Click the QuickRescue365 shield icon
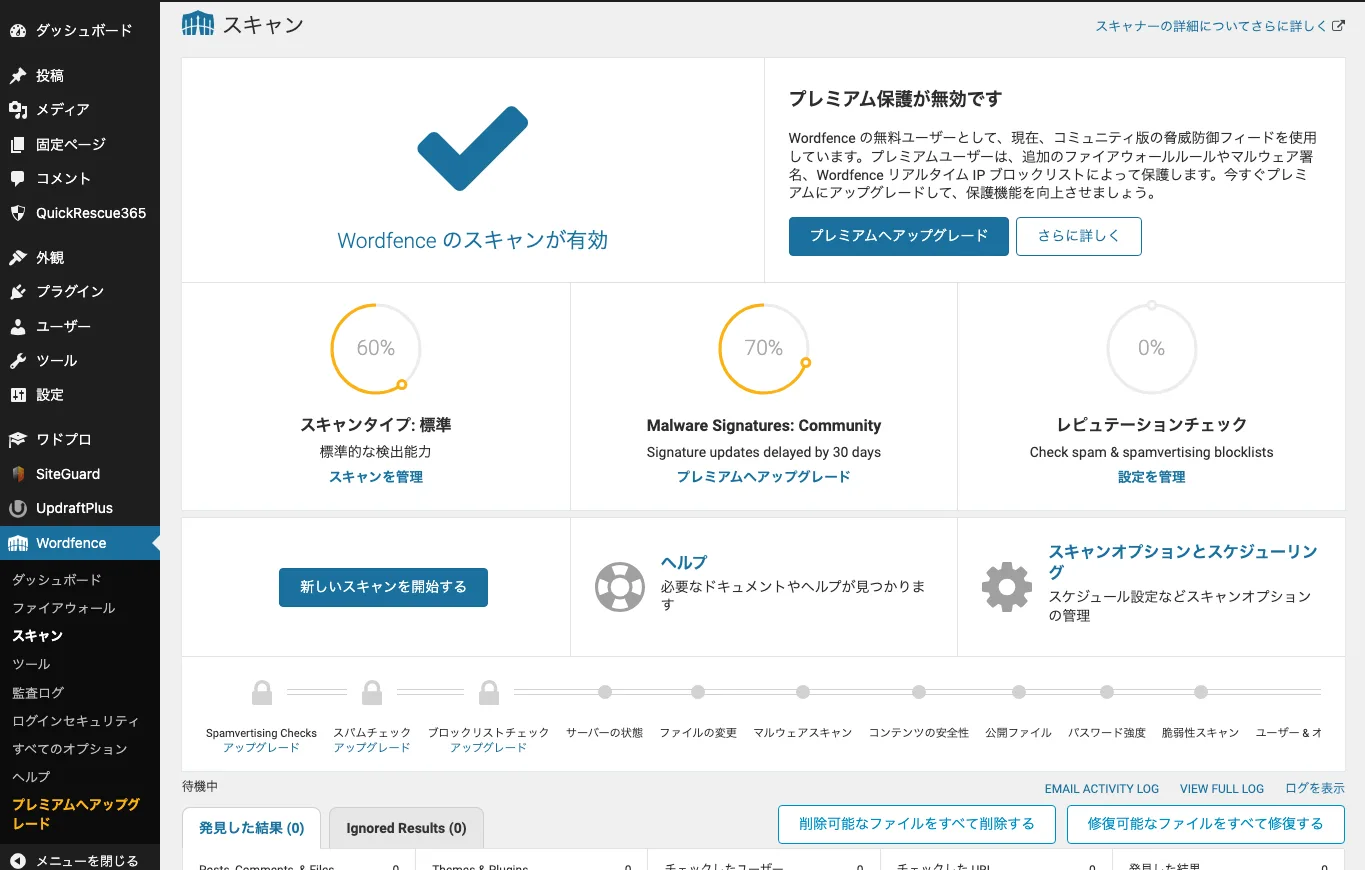Image resolution: width=1365 pixels, height=870 pixels. pos(17,213)
